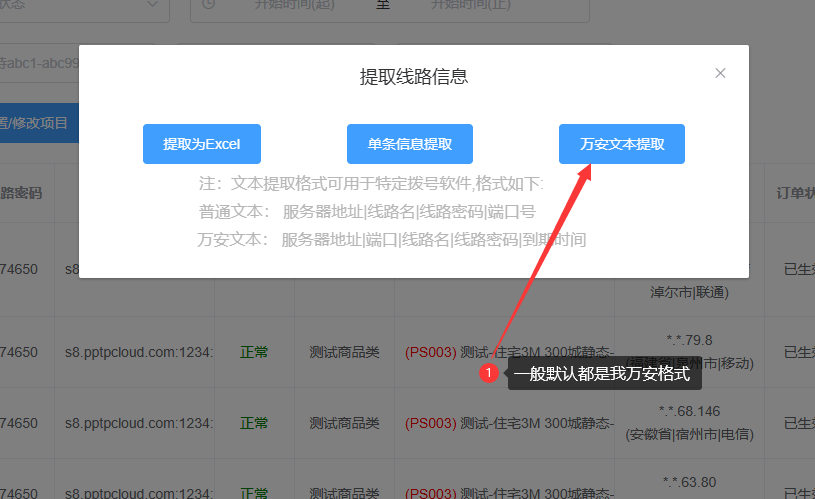Open the status dropdown behind dialog
The width and height of the screenshot is (815, 499).
(83, 6)
